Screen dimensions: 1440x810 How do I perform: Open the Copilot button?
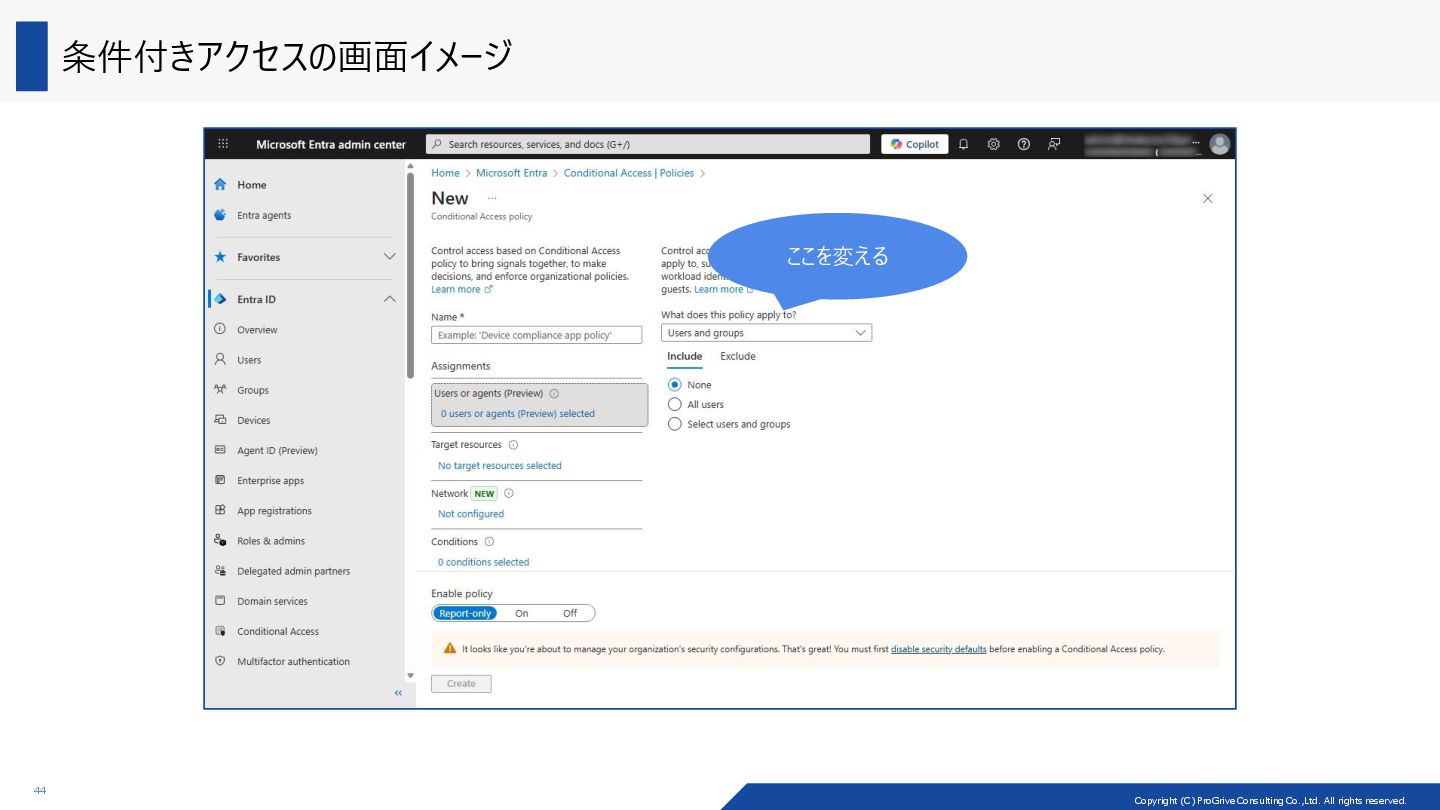915,144
